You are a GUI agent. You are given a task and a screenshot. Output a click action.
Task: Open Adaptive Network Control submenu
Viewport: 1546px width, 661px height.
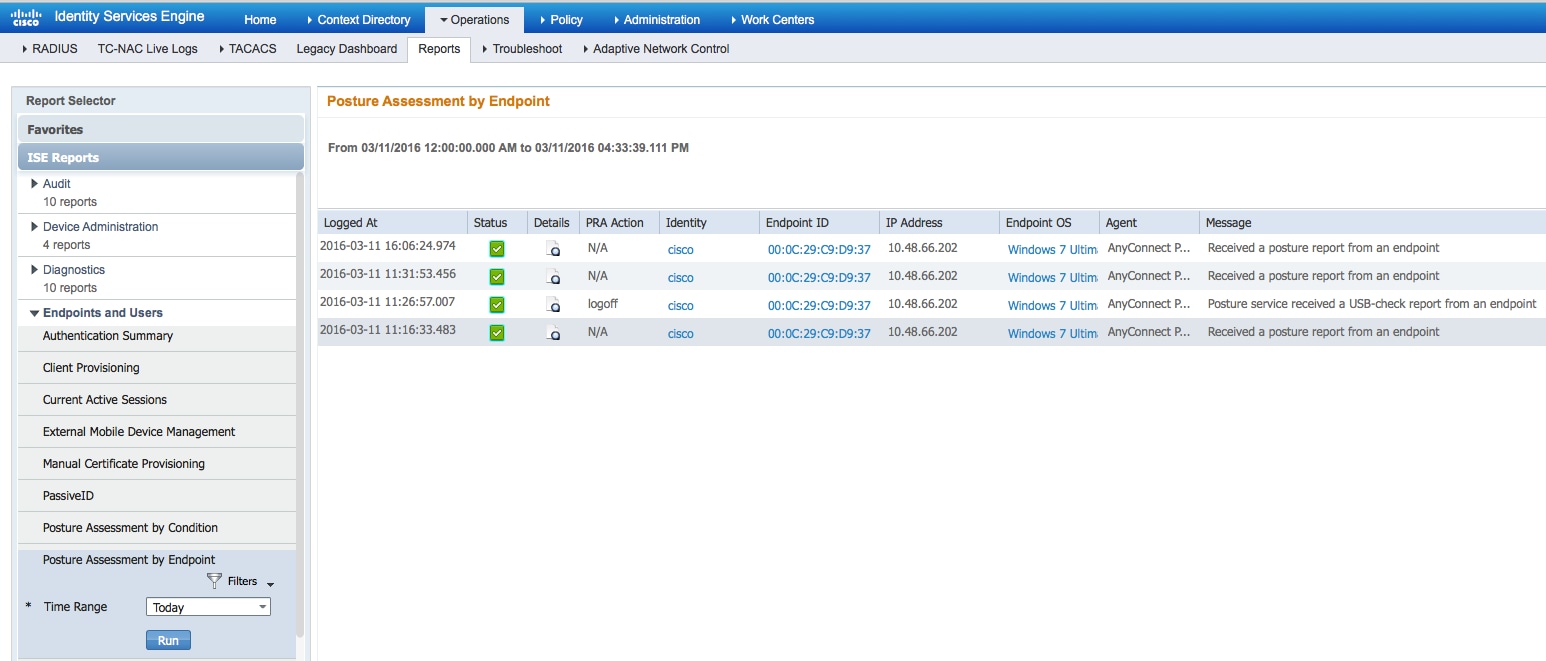click(x=656, y=48)
